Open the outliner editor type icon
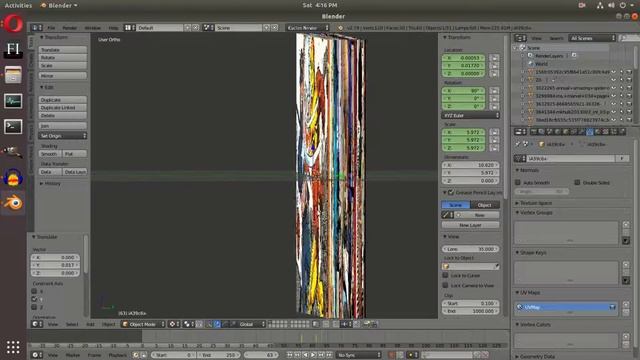The height and width of the screenshot is (360, 640). (520, 38)
